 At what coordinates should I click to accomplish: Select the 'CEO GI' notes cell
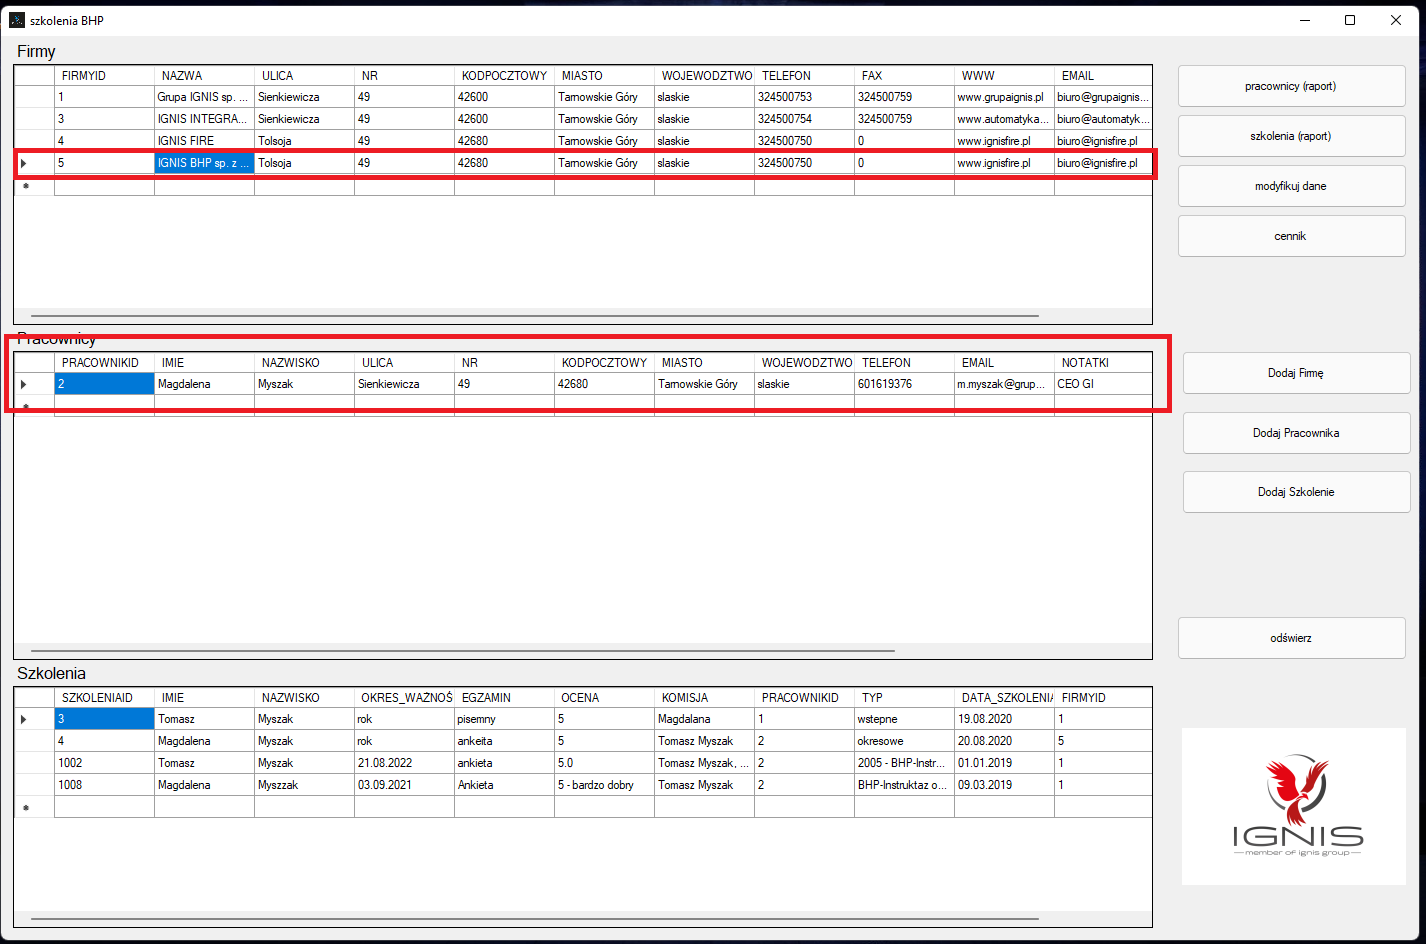coord(1103,384)
